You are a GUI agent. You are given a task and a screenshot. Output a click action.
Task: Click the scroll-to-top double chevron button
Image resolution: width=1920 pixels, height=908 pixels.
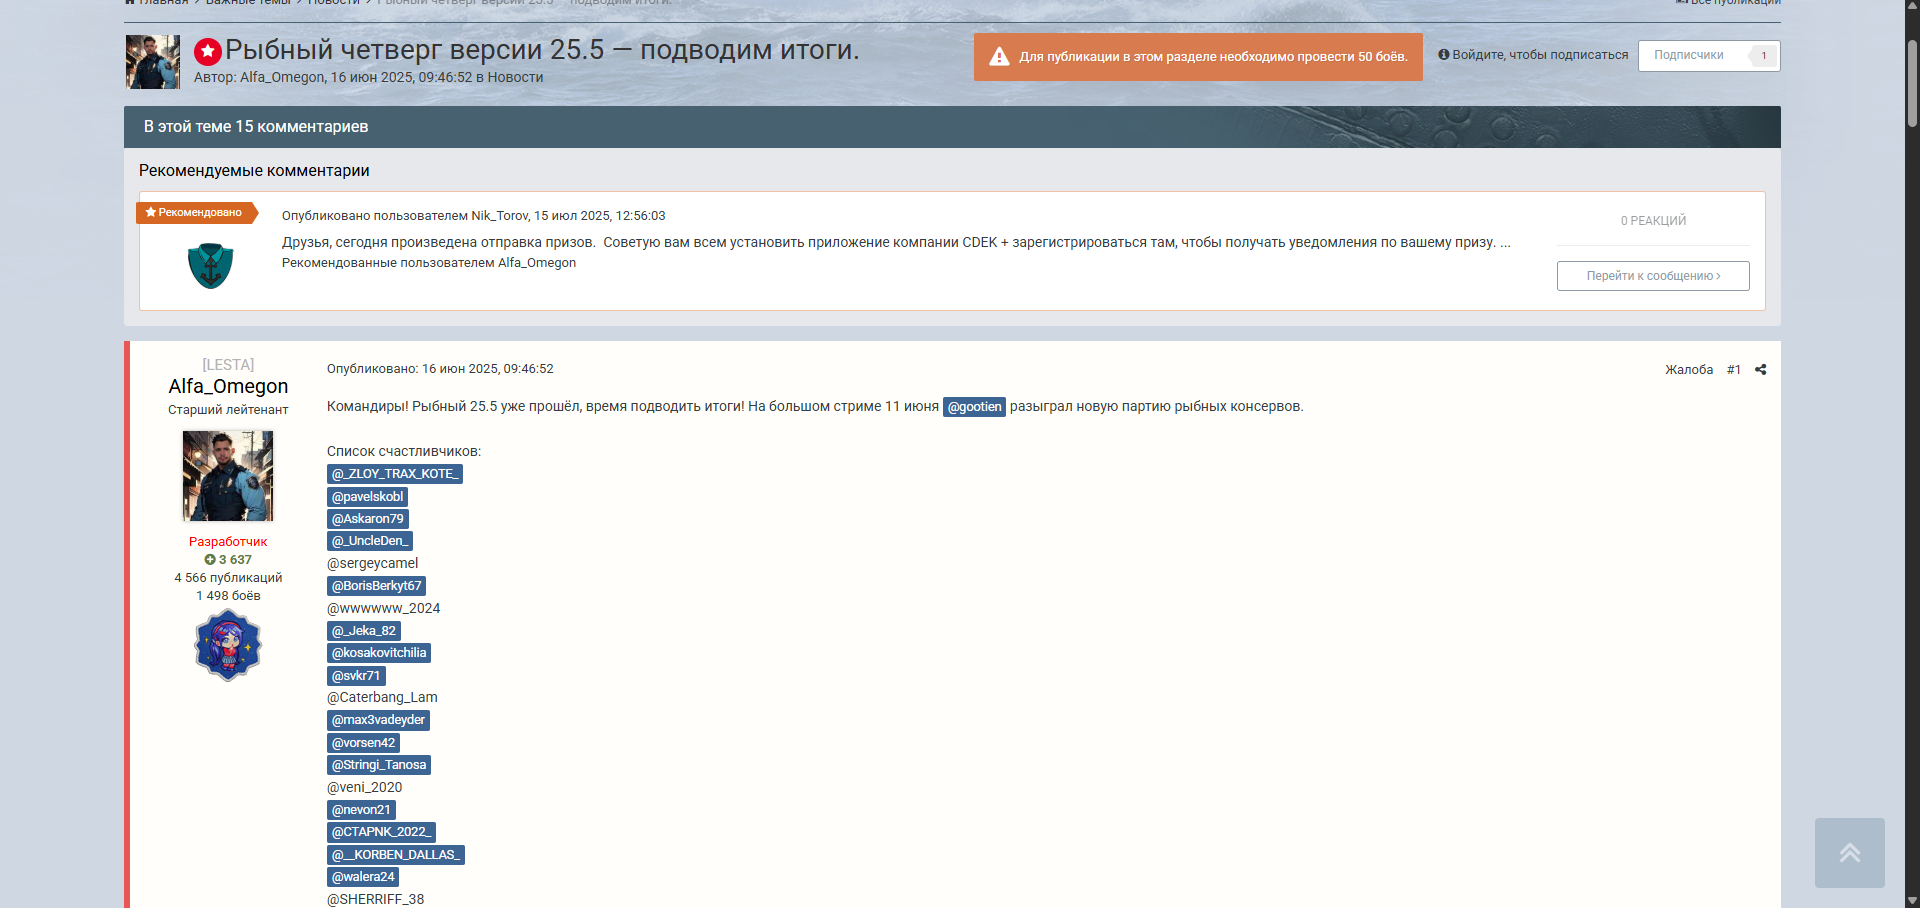click(1849, 852)
